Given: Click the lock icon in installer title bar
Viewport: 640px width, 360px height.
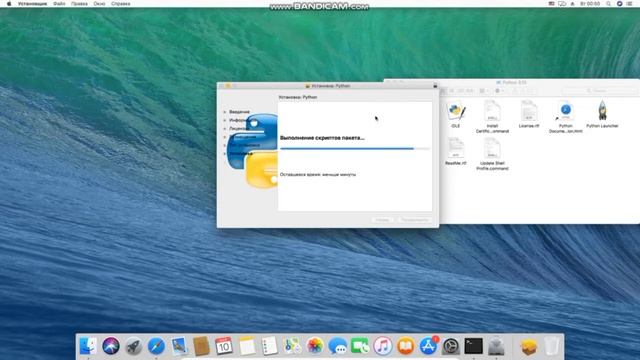Looking at the screenshot, I should [x=435, y=86].
